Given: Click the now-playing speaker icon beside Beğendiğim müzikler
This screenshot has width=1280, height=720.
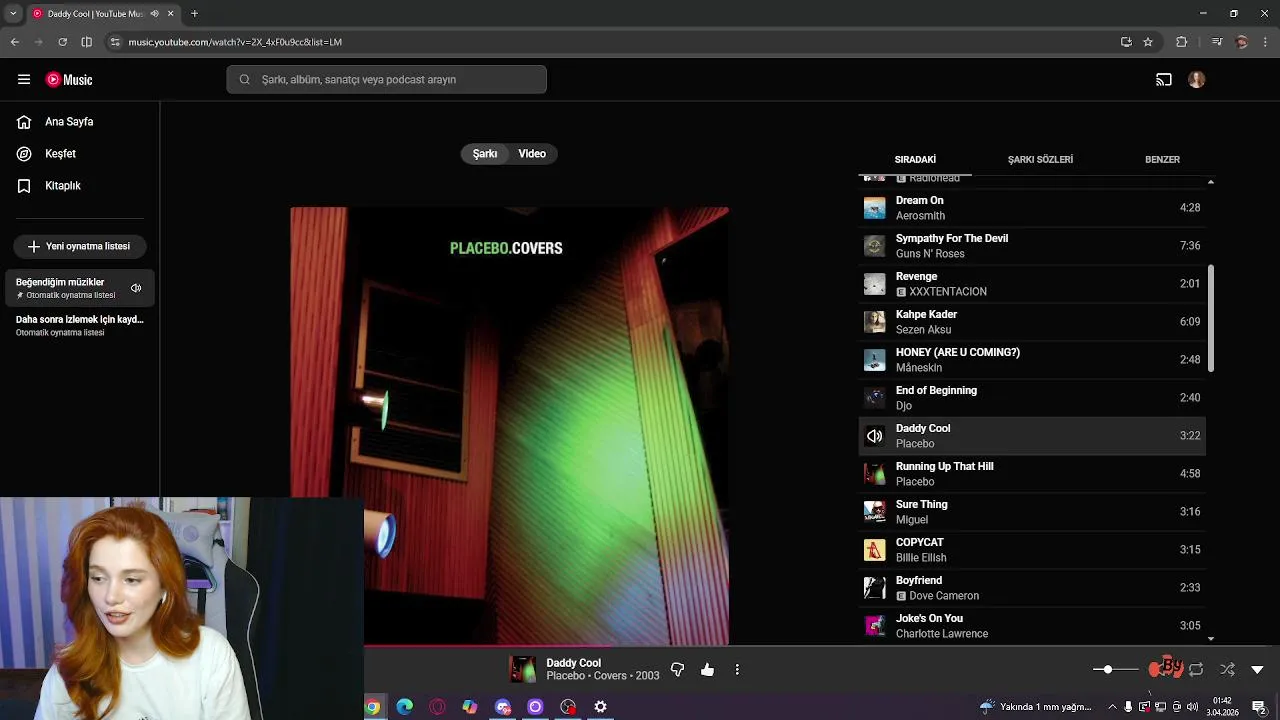Looking at the screenshot, I should click(136, 288).
